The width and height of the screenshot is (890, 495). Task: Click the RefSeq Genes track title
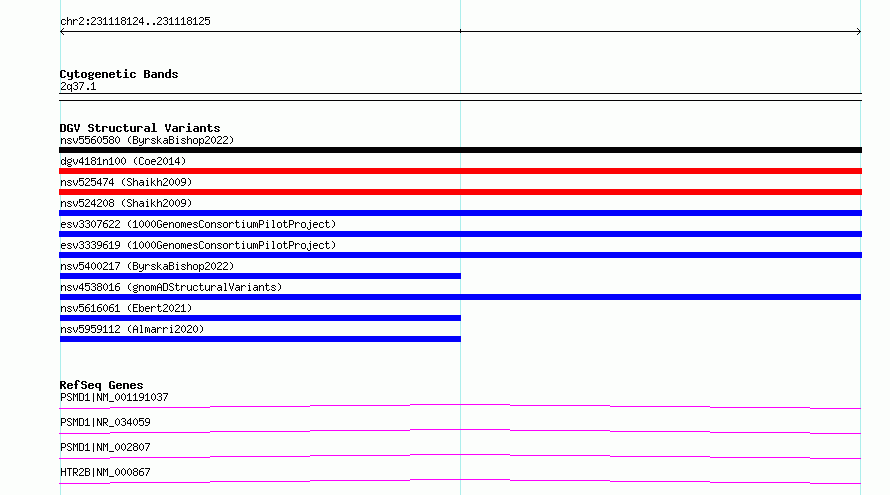pos(101,385)
